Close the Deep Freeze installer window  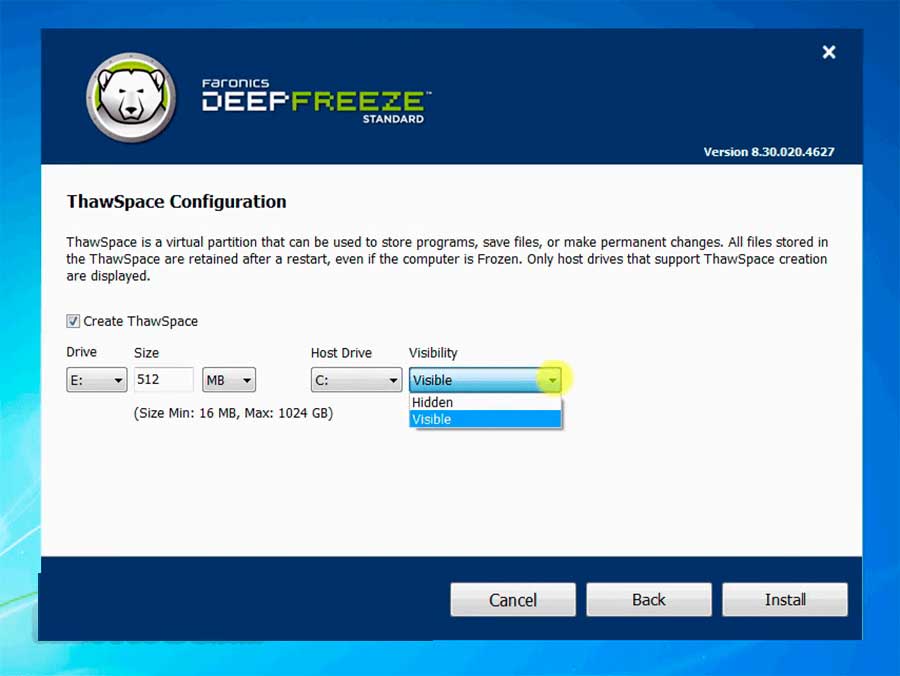click(828, 52)
